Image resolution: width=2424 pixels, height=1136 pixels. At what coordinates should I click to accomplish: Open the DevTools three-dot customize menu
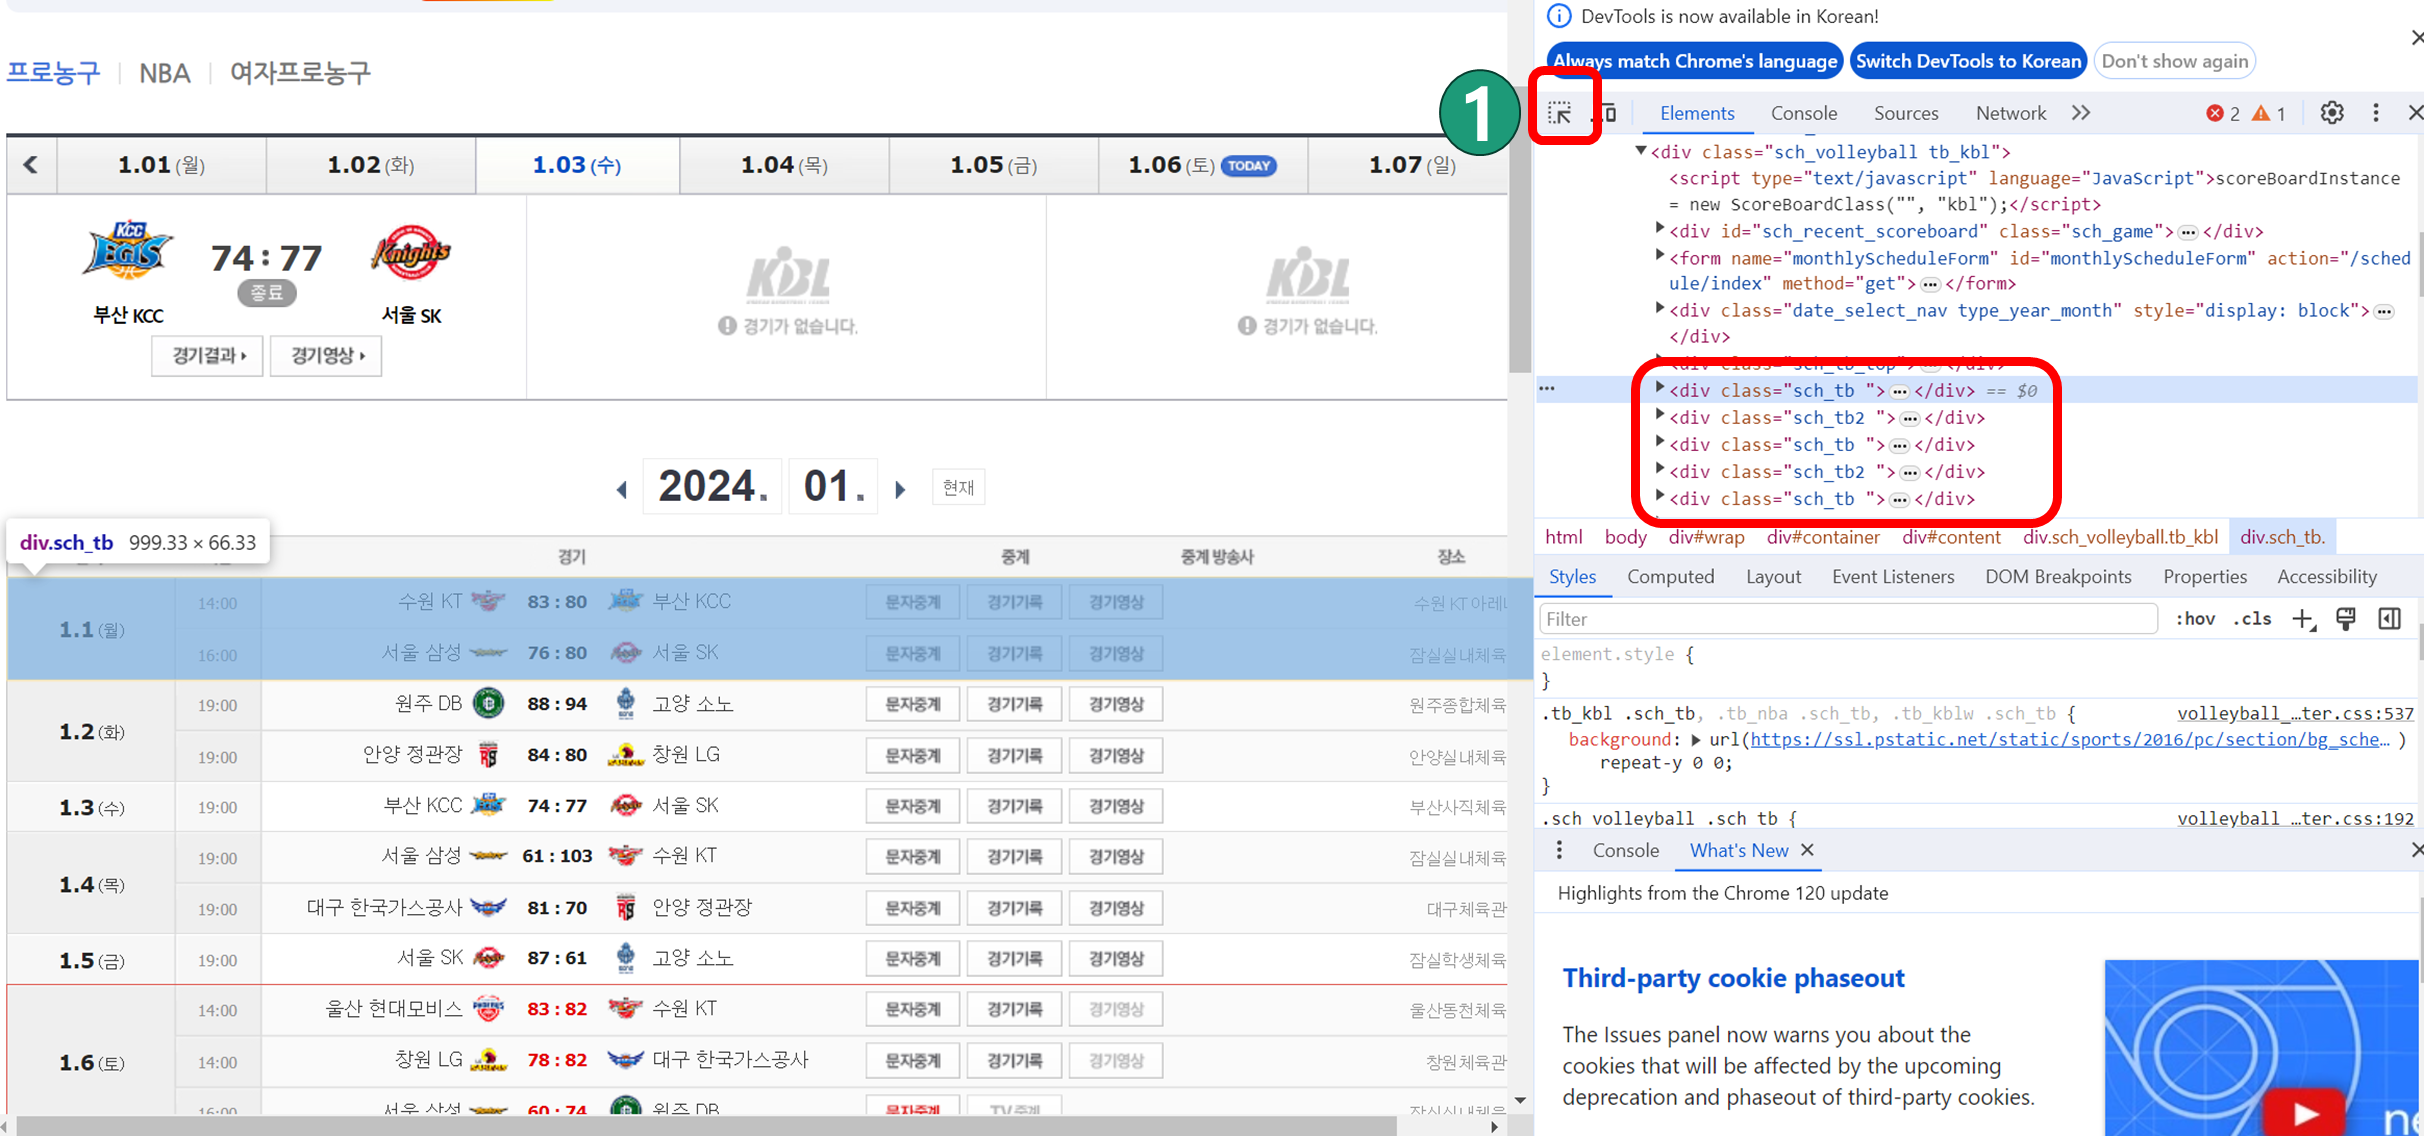click(2376, 113)
